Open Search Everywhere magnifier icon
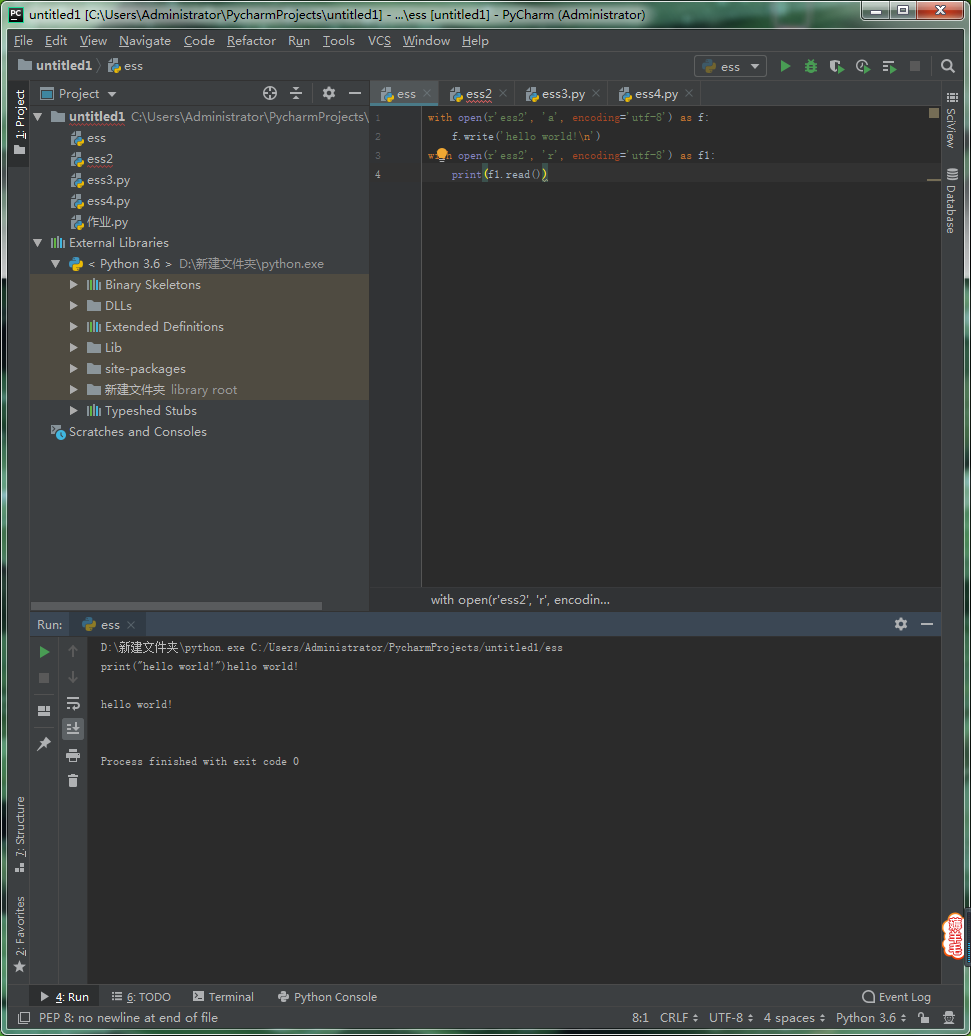Image resolution: width=971 pixels, height=1036 pixels. (x=948, y=66)
